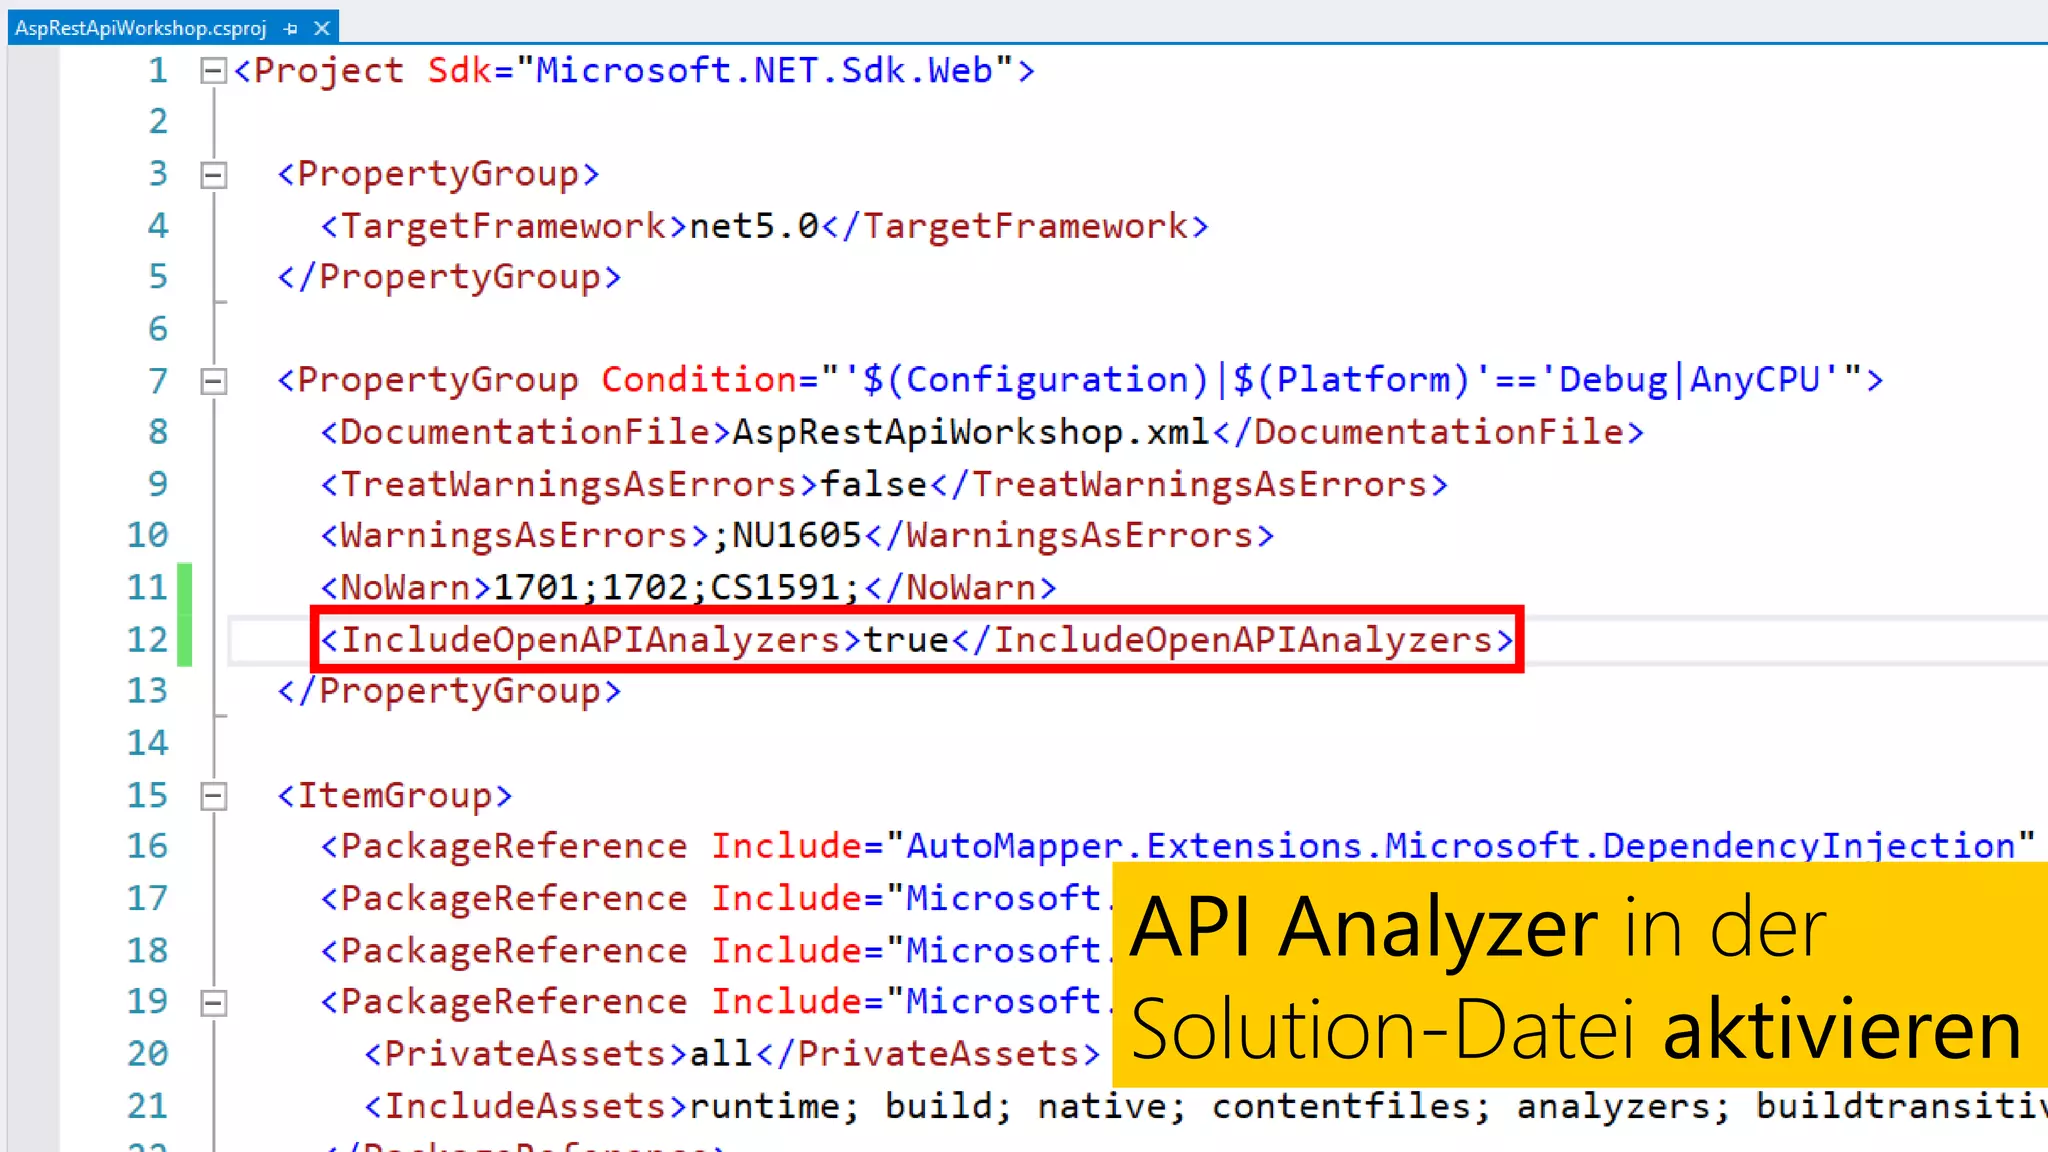Click line number 1 in the gutter

tap(158, 71)
